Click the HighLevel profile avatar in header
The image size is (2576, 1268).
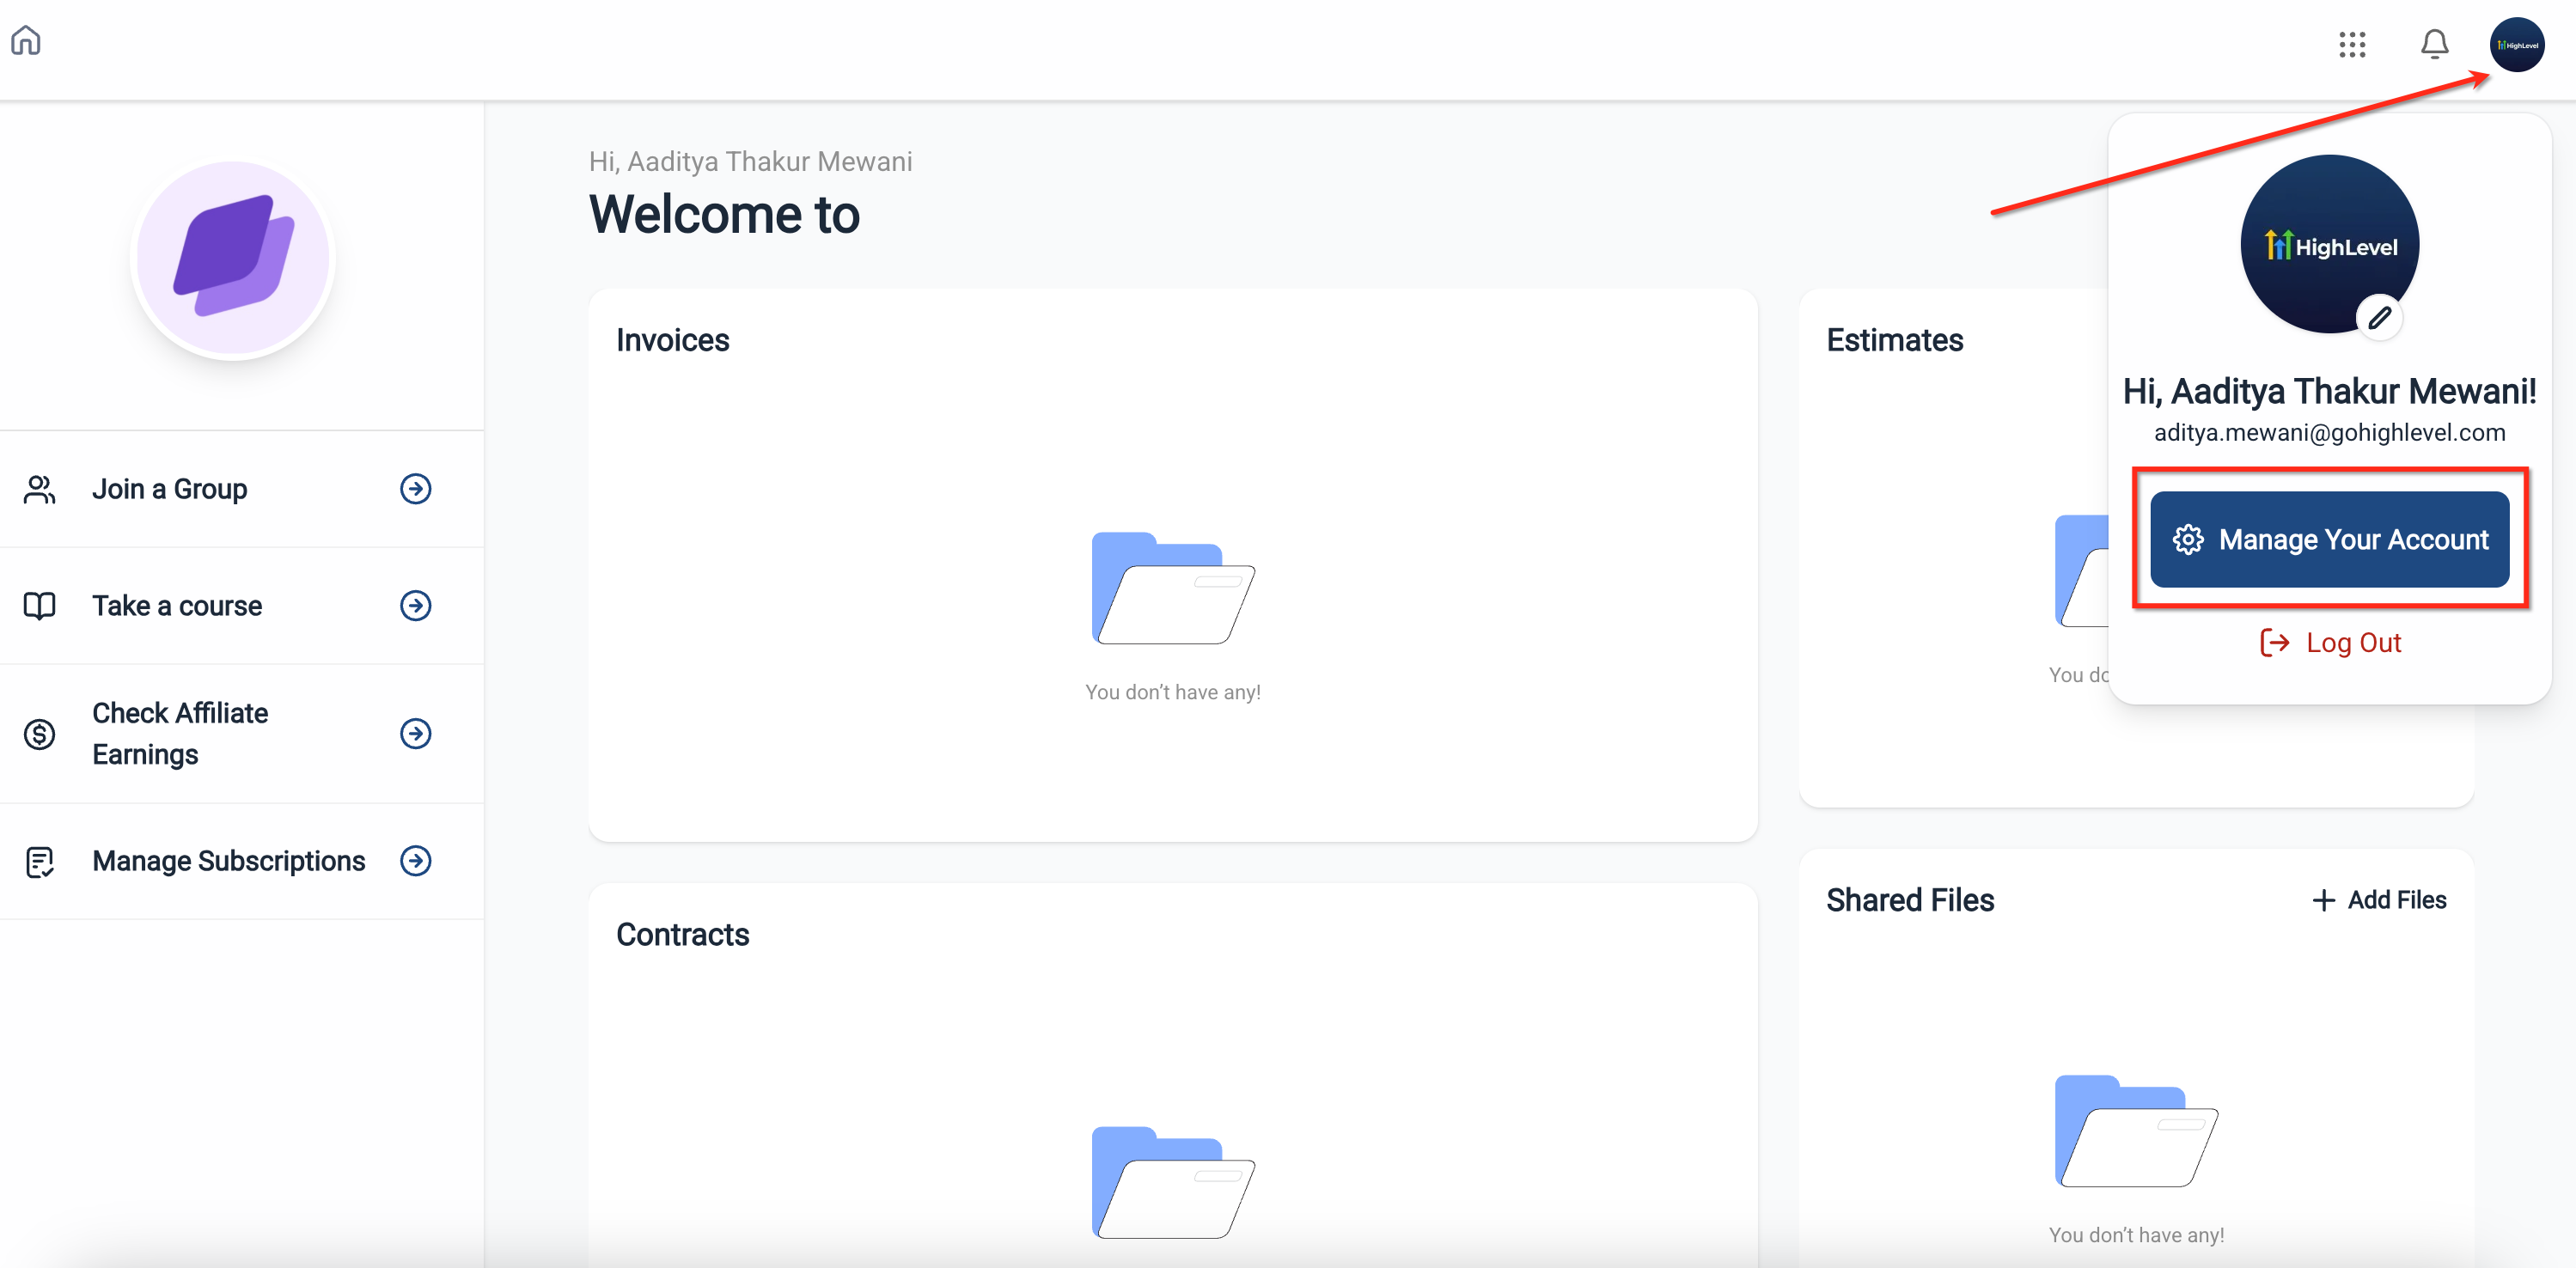point(2516,44)
